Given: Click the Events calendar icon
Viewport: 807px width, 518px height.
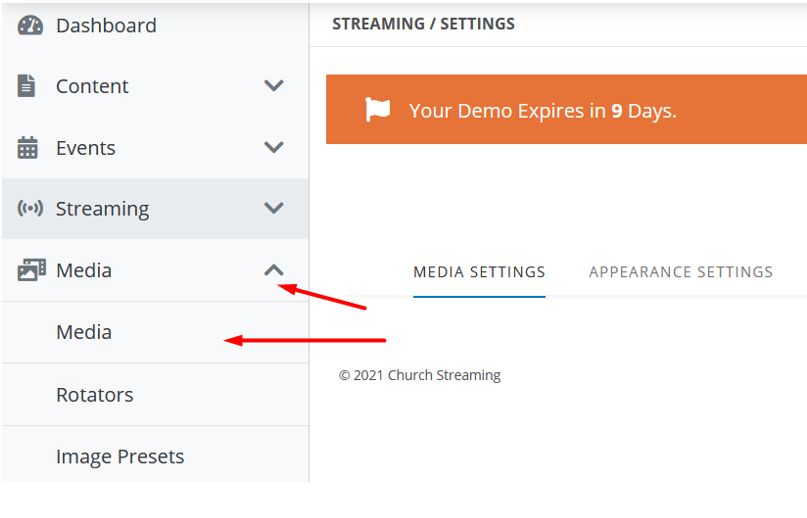Looking at the screenshot, I should [28, 148].
